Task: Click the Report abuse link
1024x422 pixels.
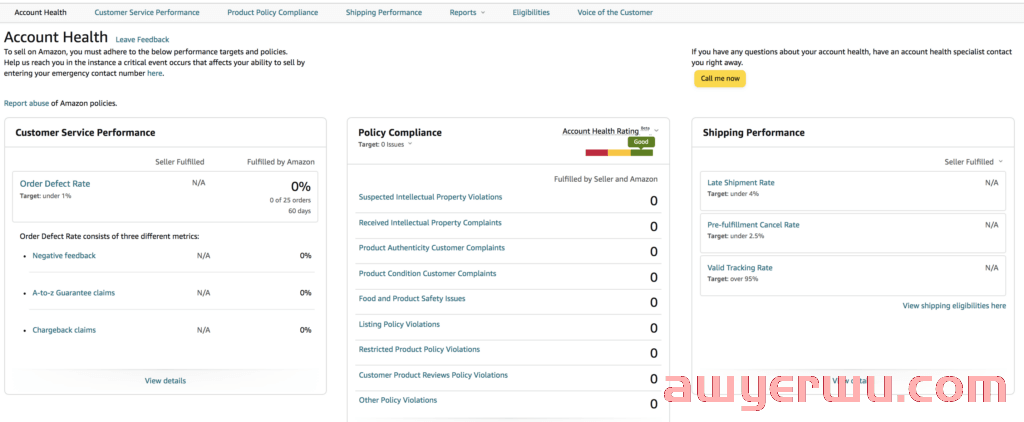Action: tap(27, 103)
